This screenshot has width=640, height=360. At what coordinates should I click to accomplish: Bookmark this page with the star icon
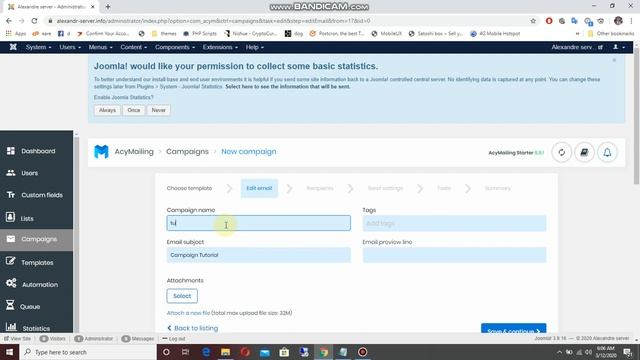(533, 21)
